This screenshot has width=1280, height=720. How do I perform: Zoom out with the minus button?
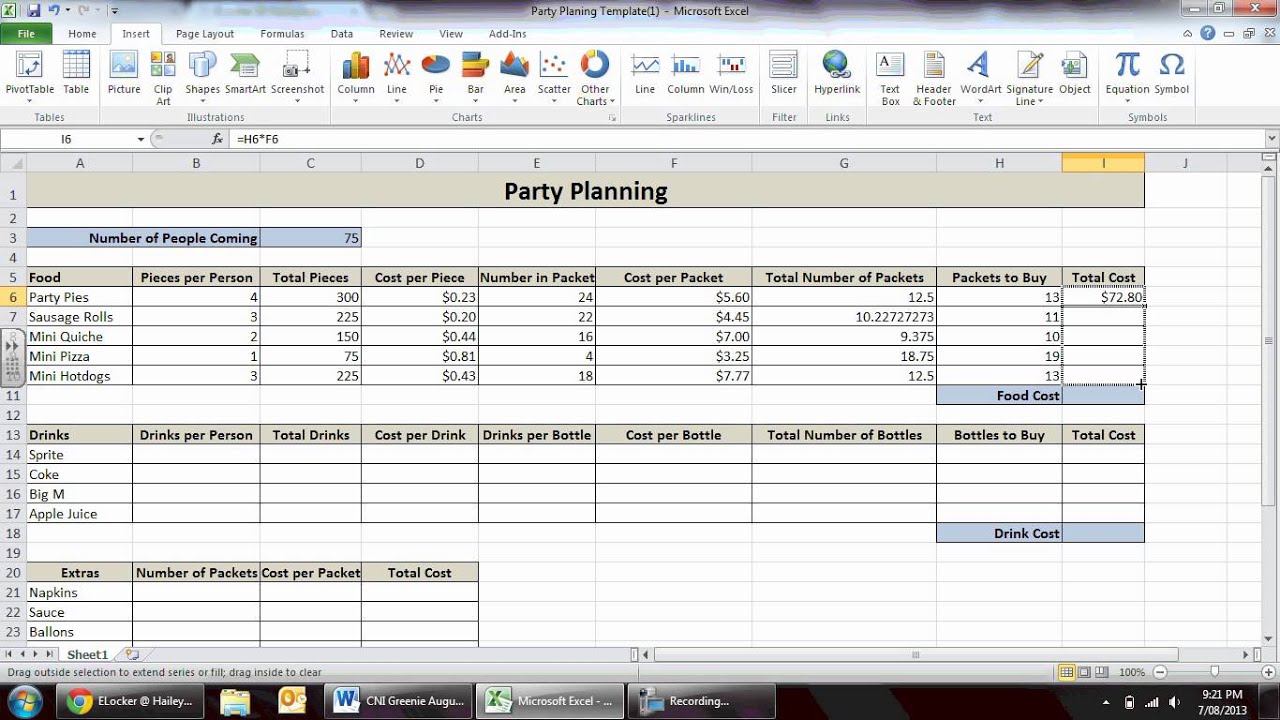click(1159, 672)
